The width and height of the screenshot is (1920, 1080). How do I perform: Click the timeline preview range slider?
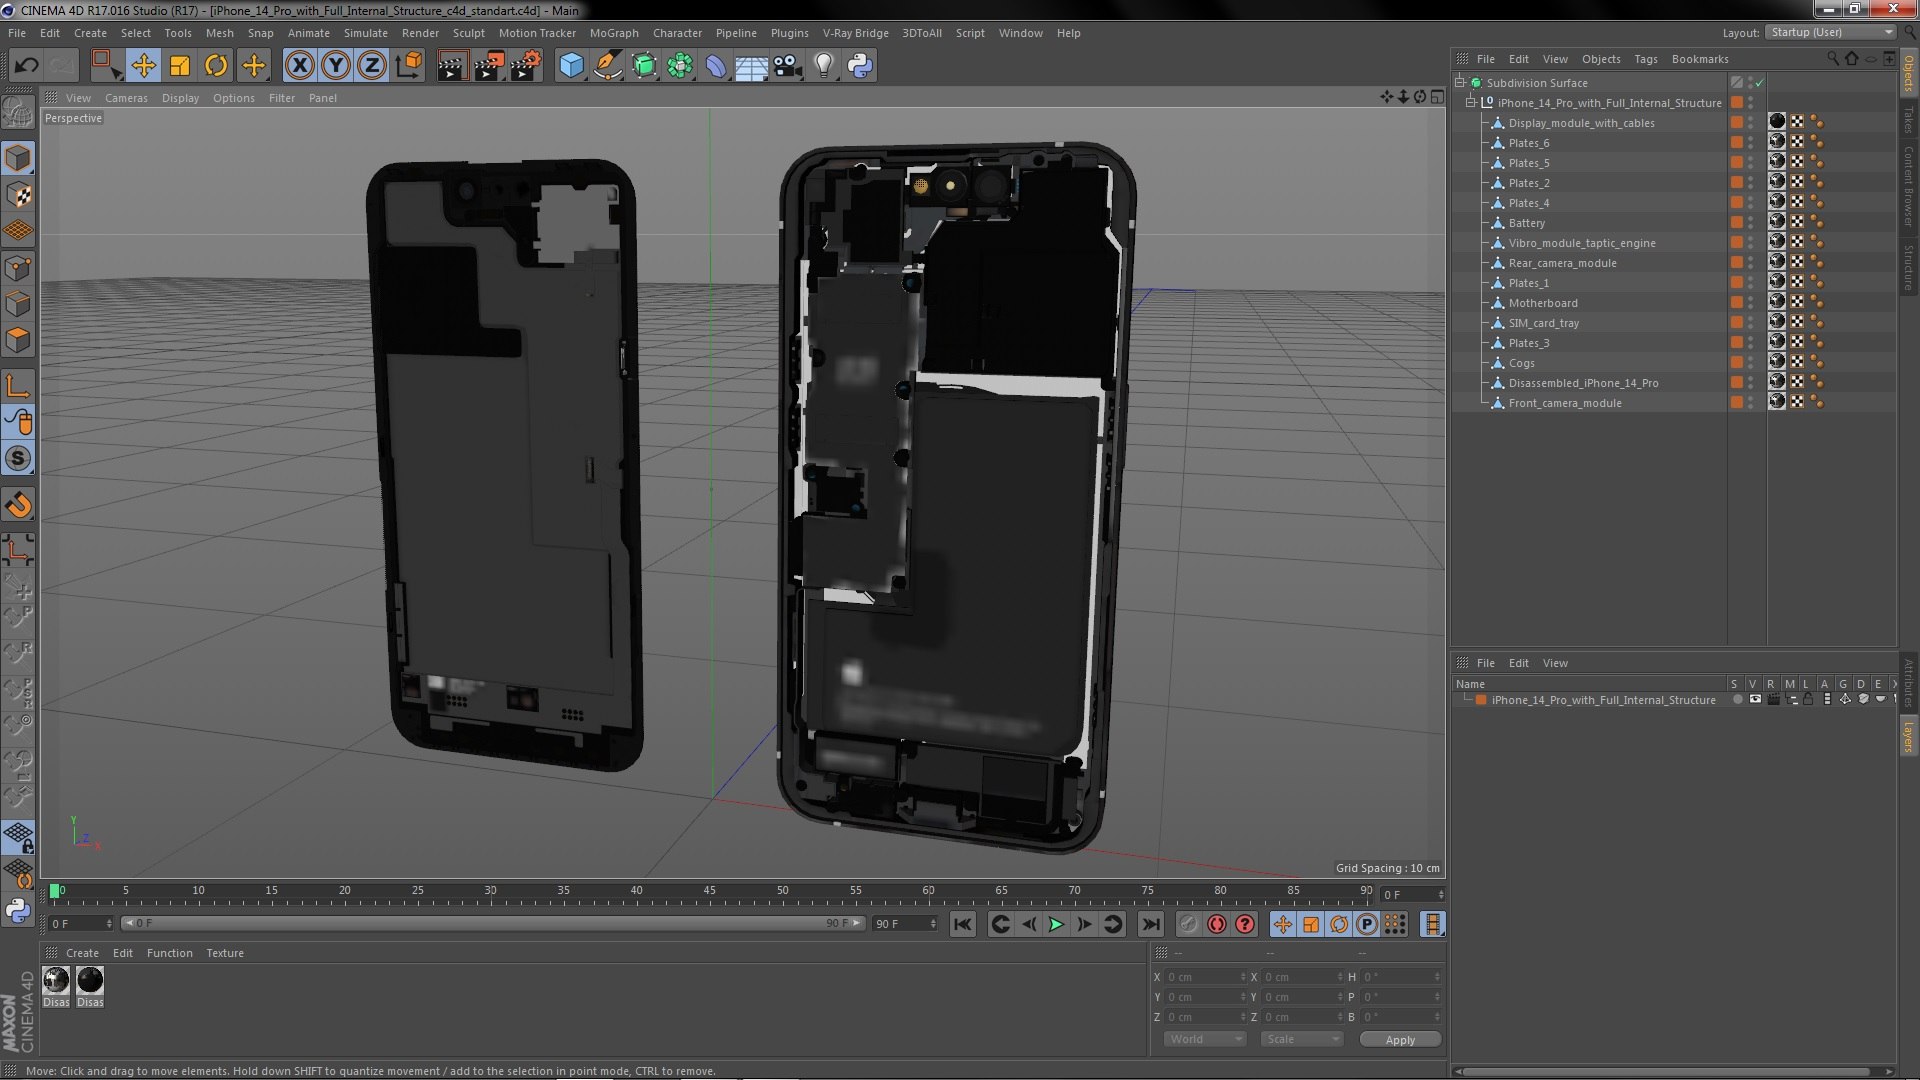492,923
